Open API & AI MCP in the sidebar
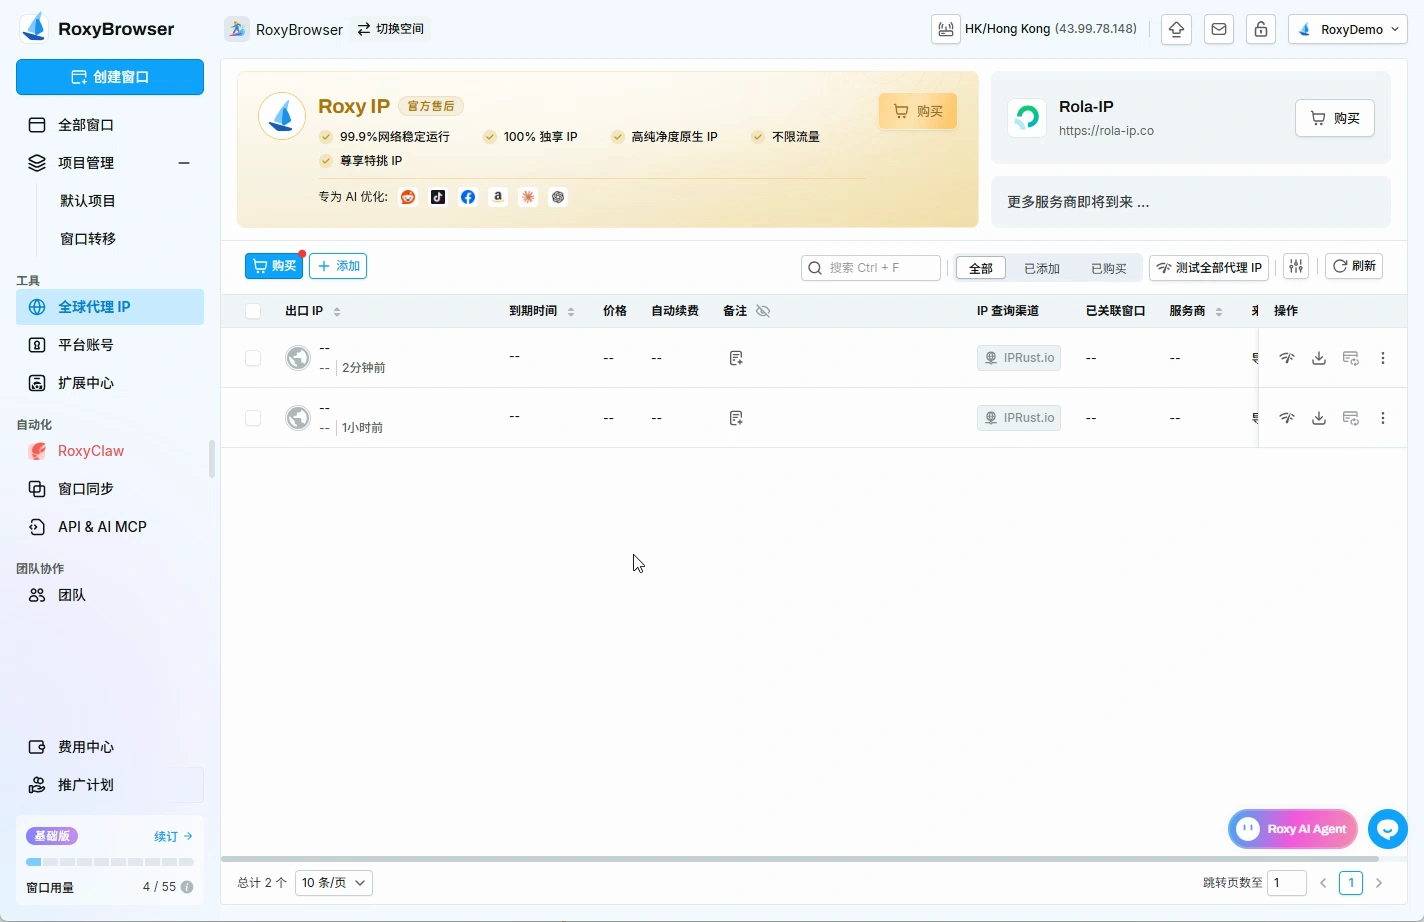 [x=110, y=527]
